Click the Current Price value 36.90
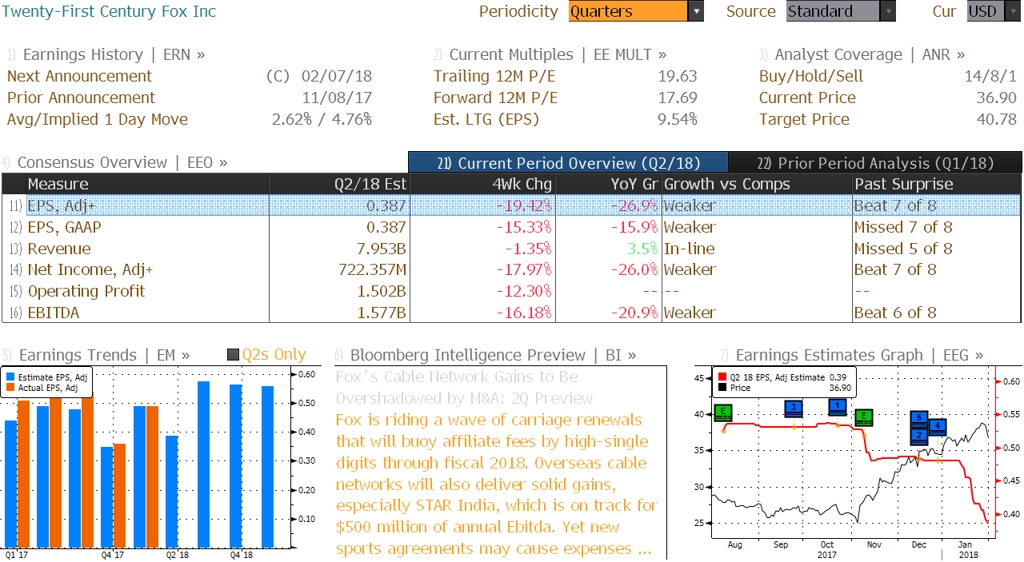Screen dimensions: 1024x562 pos(997,98)
